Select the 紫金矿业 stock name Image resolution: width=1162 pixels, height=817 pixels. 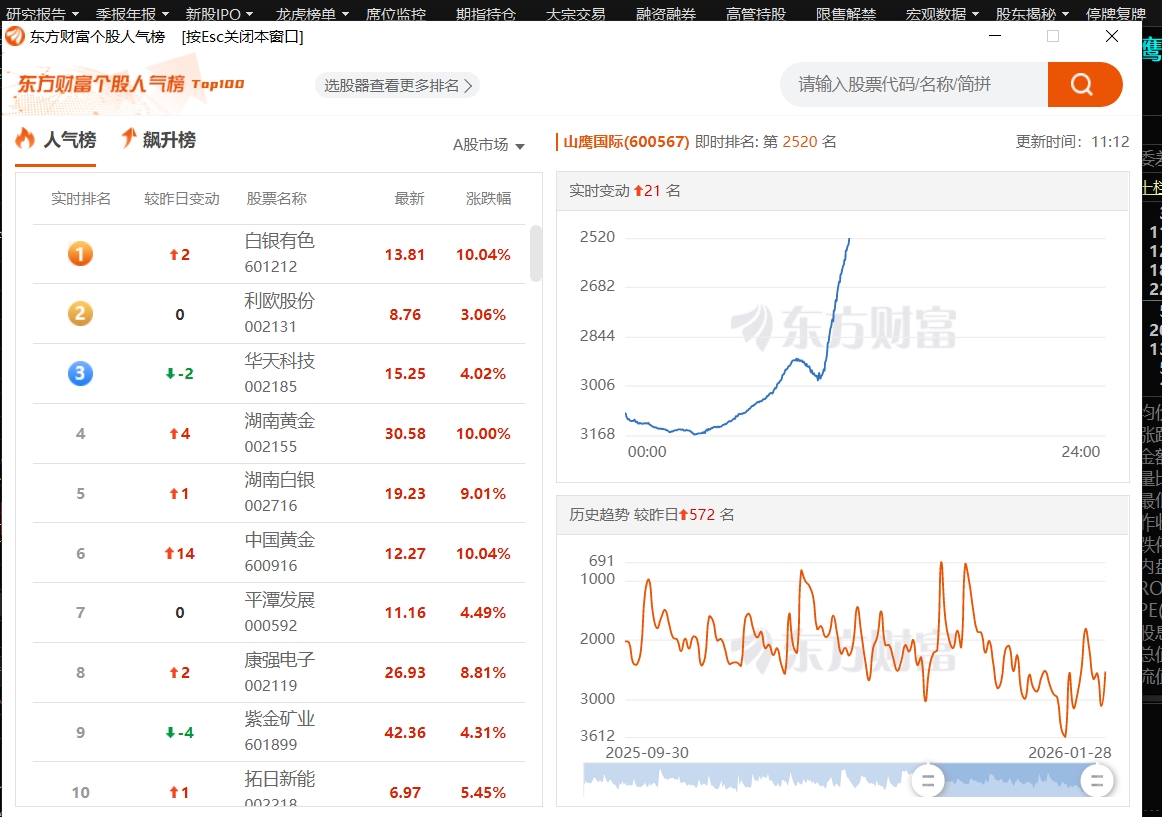pos(279,719)
